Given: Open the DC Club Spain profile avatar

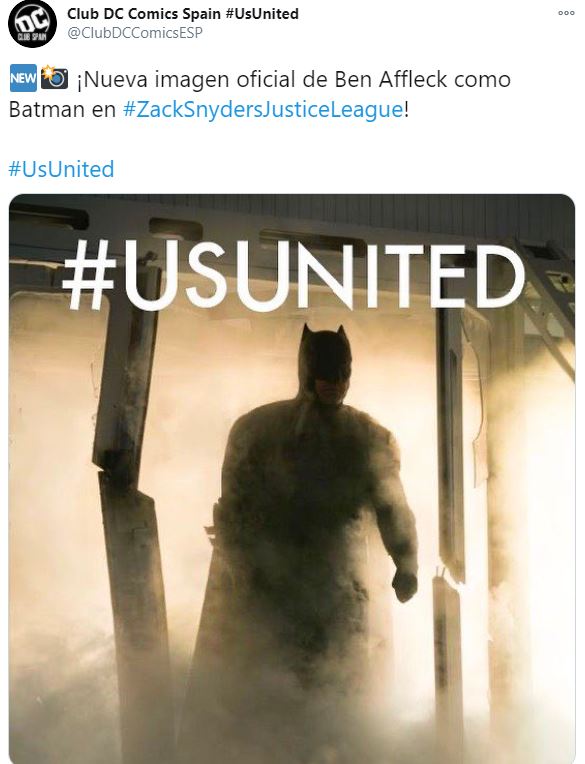Looking at the screenshot, I should coord(33,24).
